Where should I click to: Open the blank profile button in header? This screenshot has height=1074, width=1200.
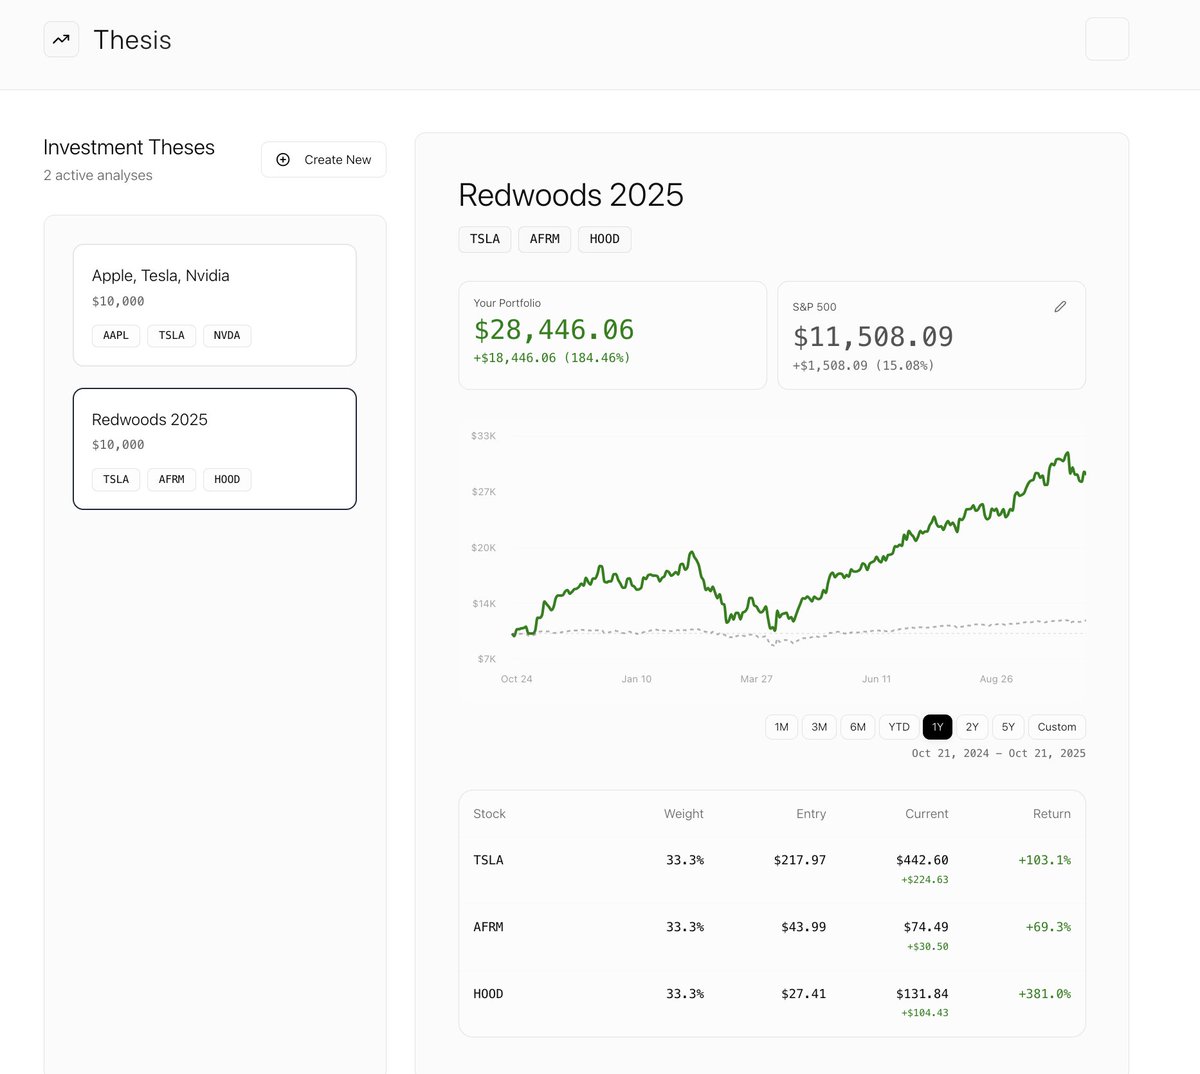[x=1107, y=39]
